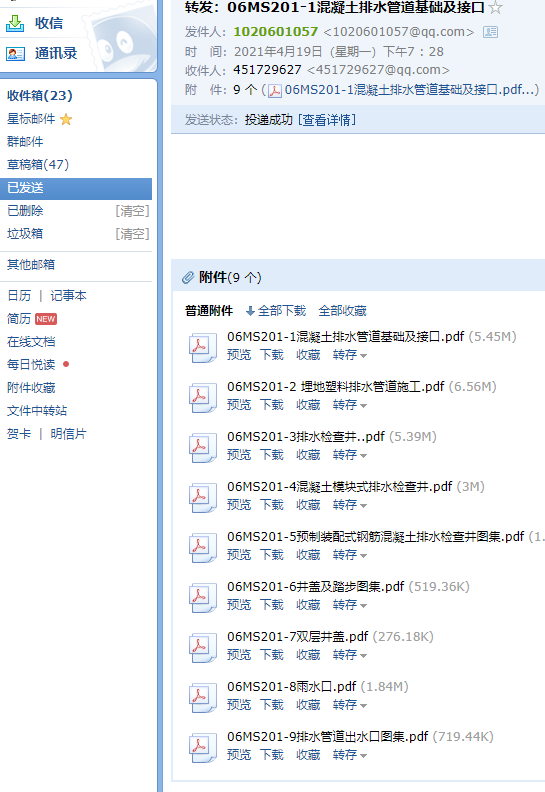545x792 pixels.
Task: Open 其他邮箱
Action: point(31,265)
